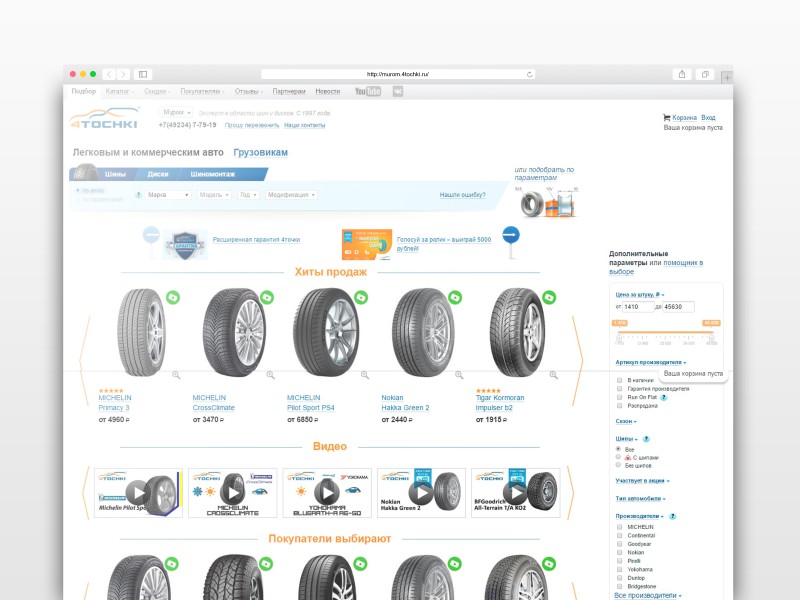This screenshot has width=800, height=600.
Task: Open the Год dropdown
Action: point(248,195)
